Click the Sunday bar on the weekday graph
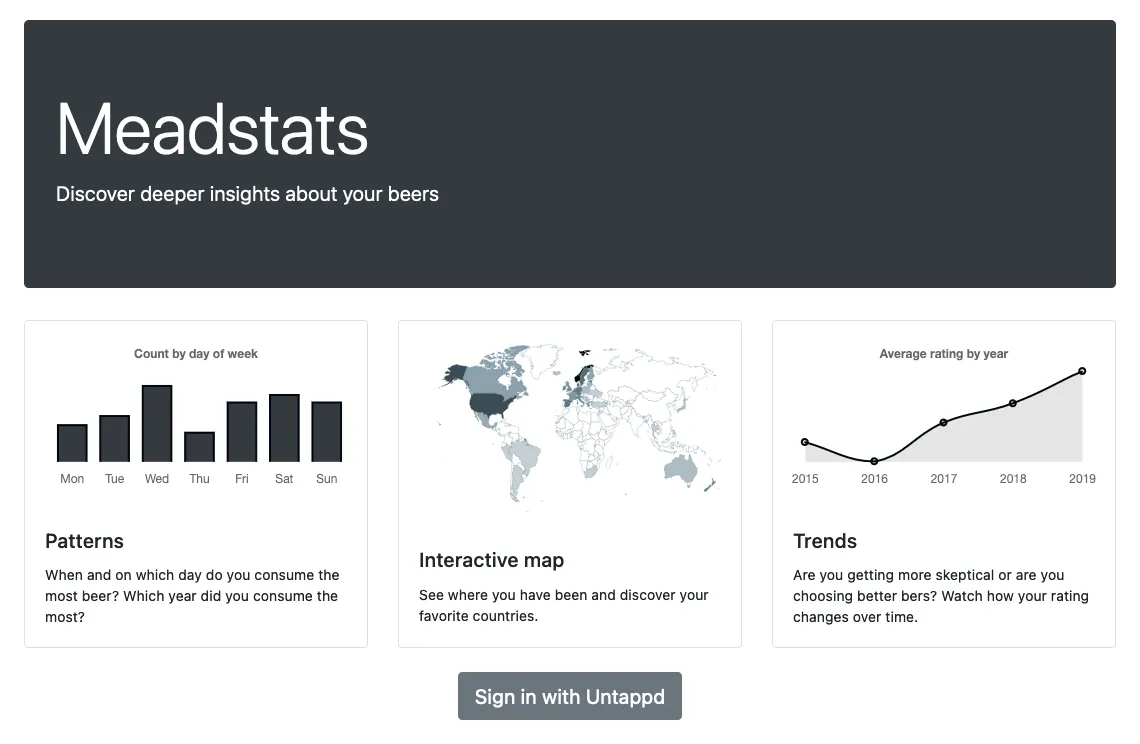 (x=326, y=430)
